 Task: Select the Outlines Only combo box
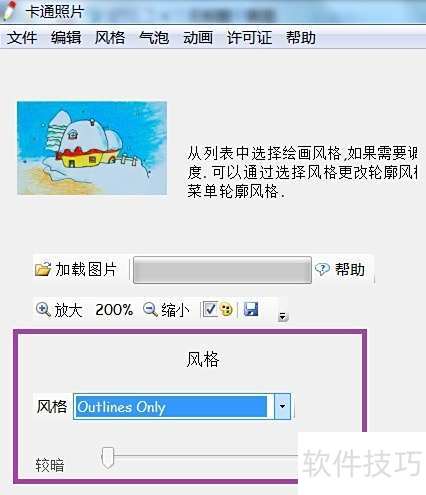click(x=182, y=406)
